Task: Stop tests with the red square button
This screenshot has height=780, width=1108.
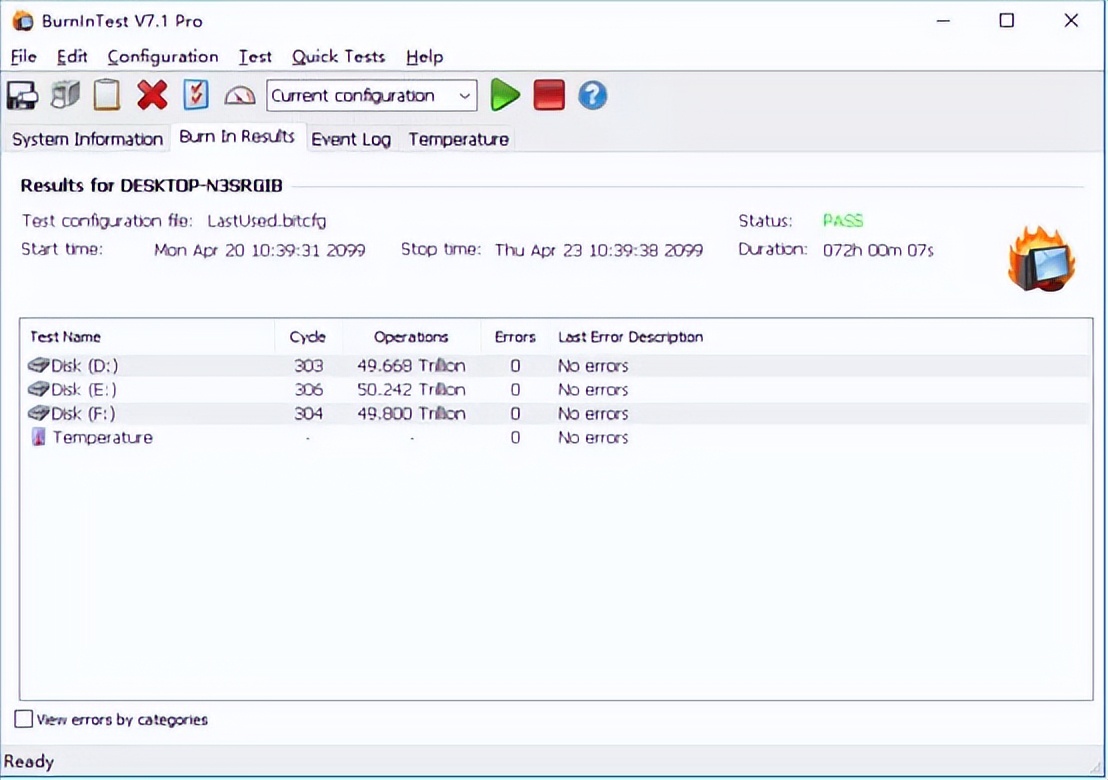Action: [549, 96]
